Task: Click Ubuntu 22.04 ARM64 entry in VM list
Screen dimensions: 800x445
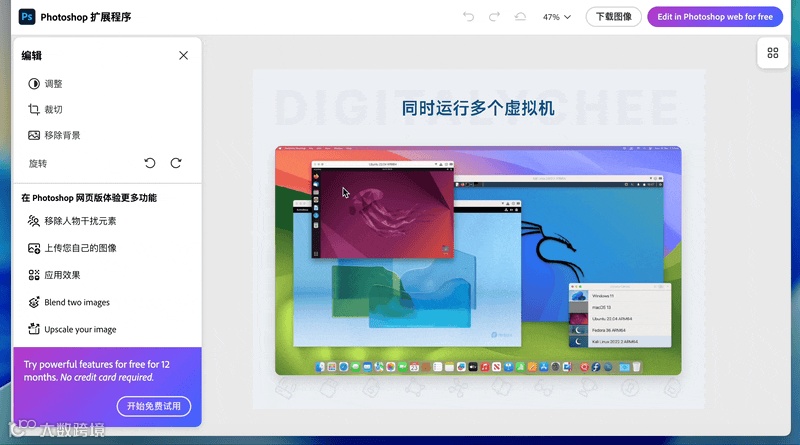Action: pyautogui.click(x=620, y=318)
